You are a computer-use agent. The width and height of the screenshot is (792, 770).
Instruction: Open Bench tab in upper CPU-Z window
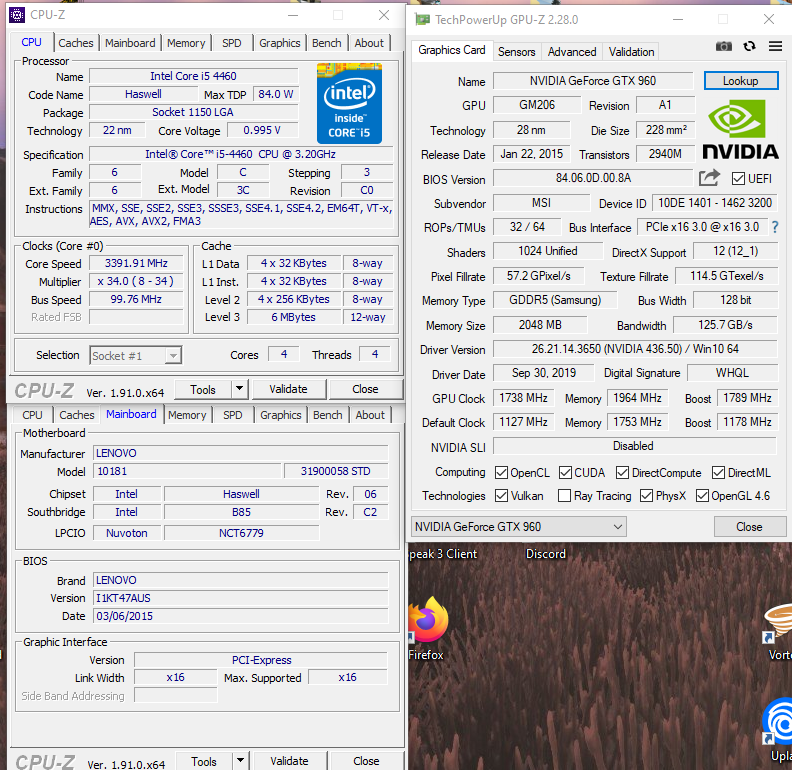point(327,43)
